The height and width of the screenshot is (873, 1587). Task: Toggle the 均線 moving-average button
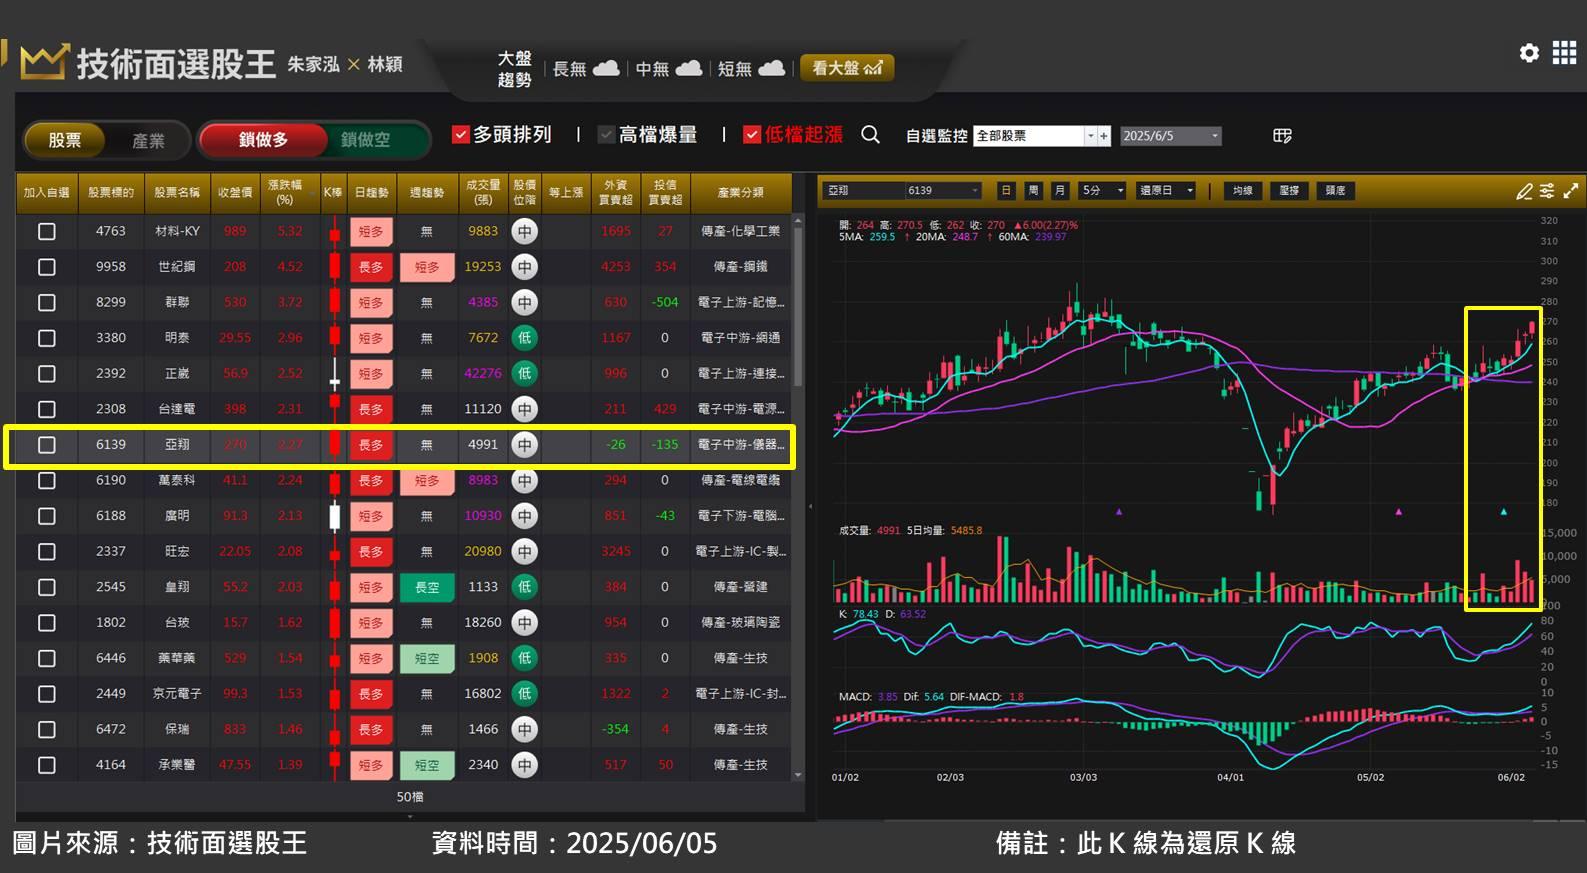point(1242,190)
